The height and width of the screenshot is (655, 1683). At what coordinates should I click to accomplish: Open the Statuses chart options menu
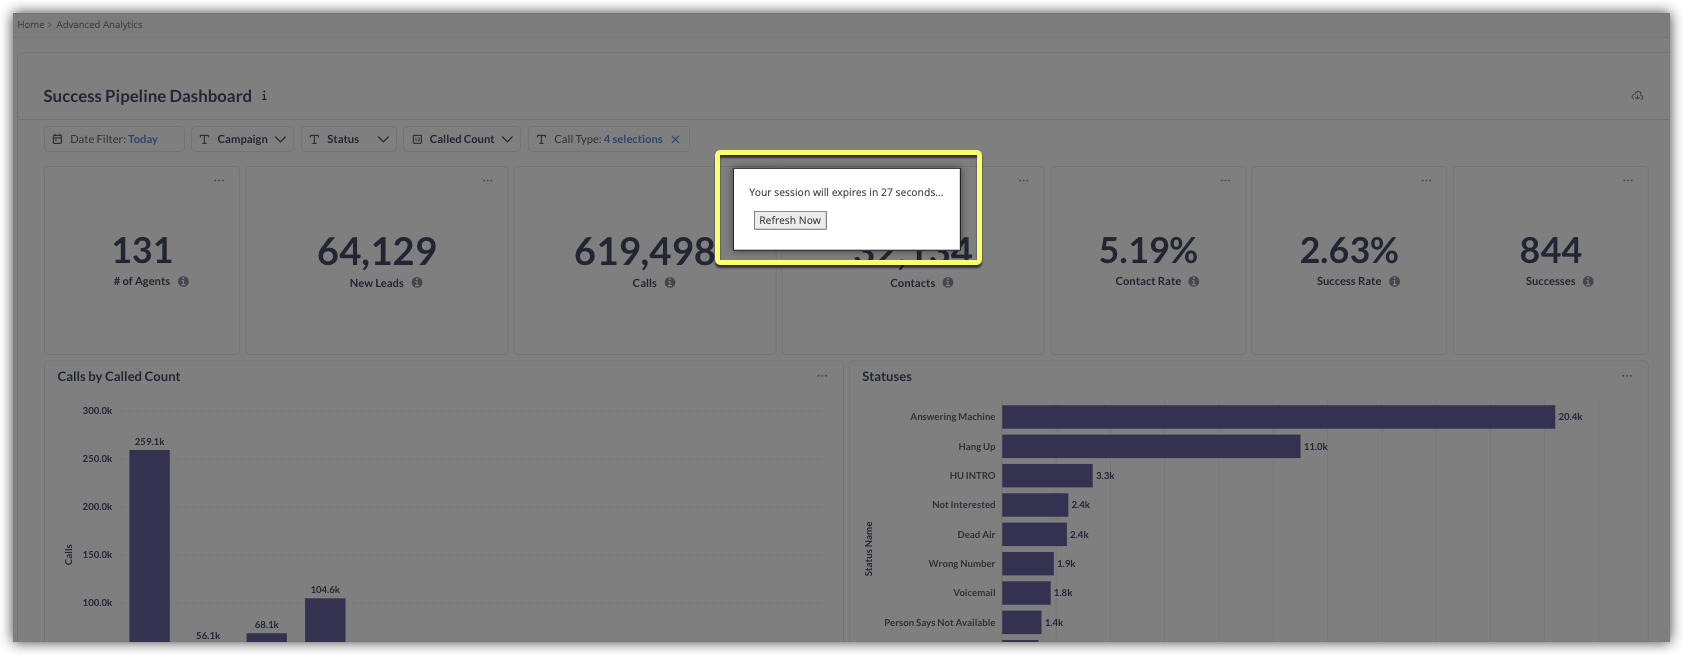click(1627, 376)
